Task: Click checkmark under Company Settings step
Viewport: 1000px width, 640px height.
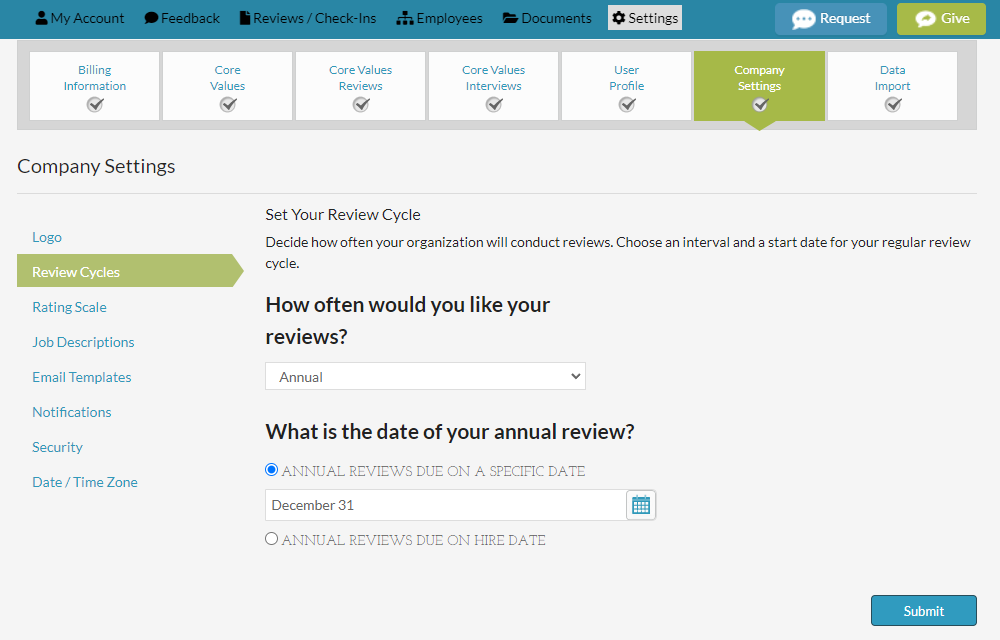Action: tap(760, 105)
